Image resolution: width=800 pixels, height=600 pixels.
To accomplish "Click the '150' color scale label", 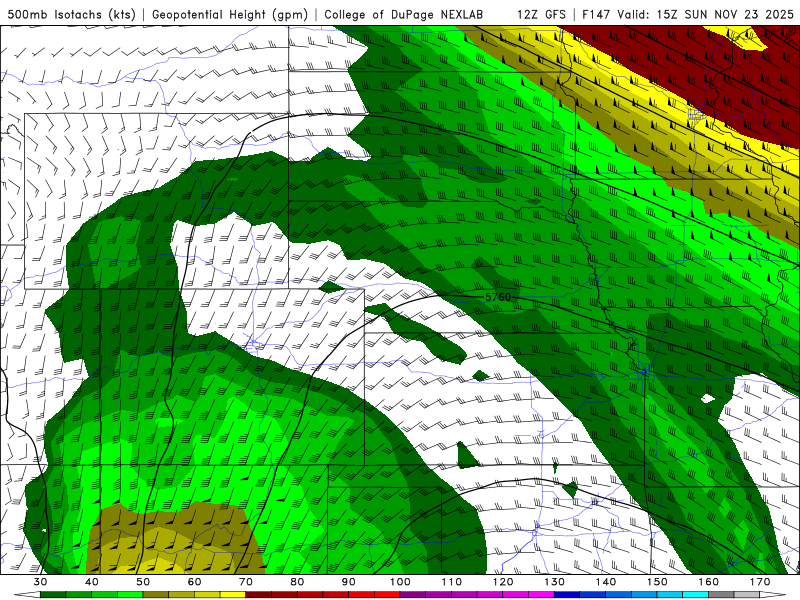I will click(657, 582).
